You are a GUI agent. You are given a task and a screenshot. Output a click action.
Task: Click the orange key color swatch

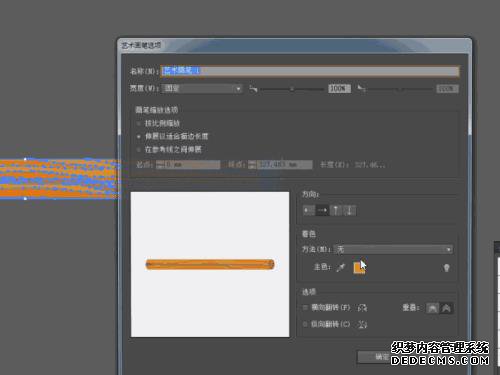359,268
